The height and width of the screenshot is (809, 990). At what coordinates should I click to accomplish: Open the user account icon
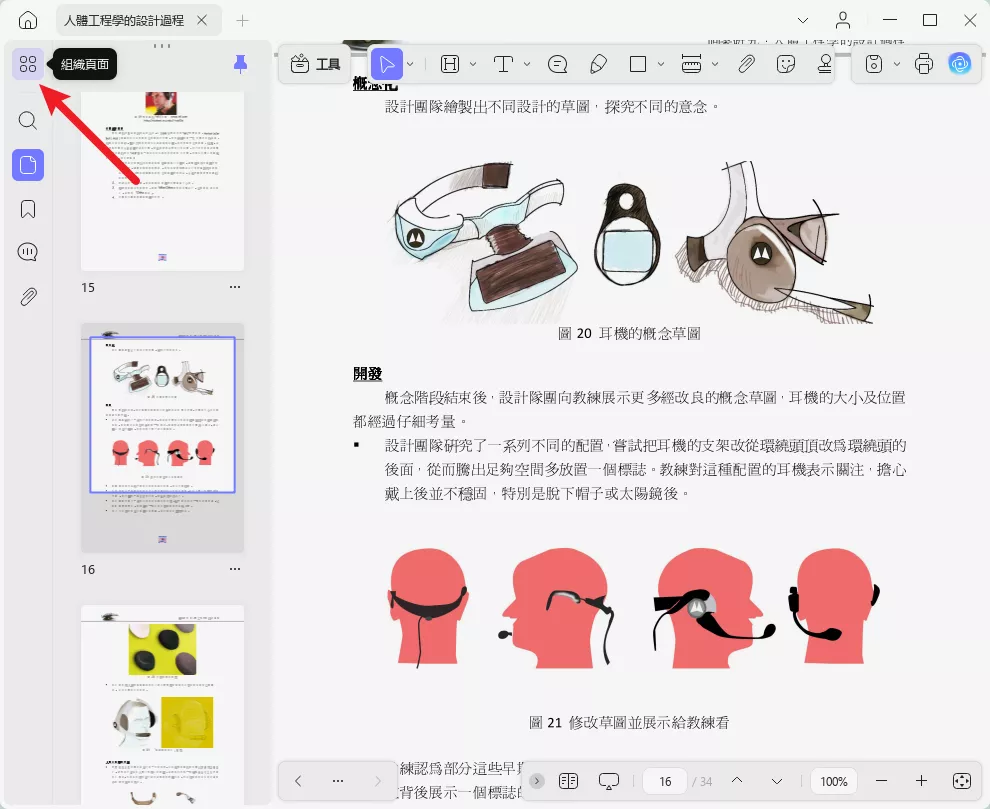(843, 20)
